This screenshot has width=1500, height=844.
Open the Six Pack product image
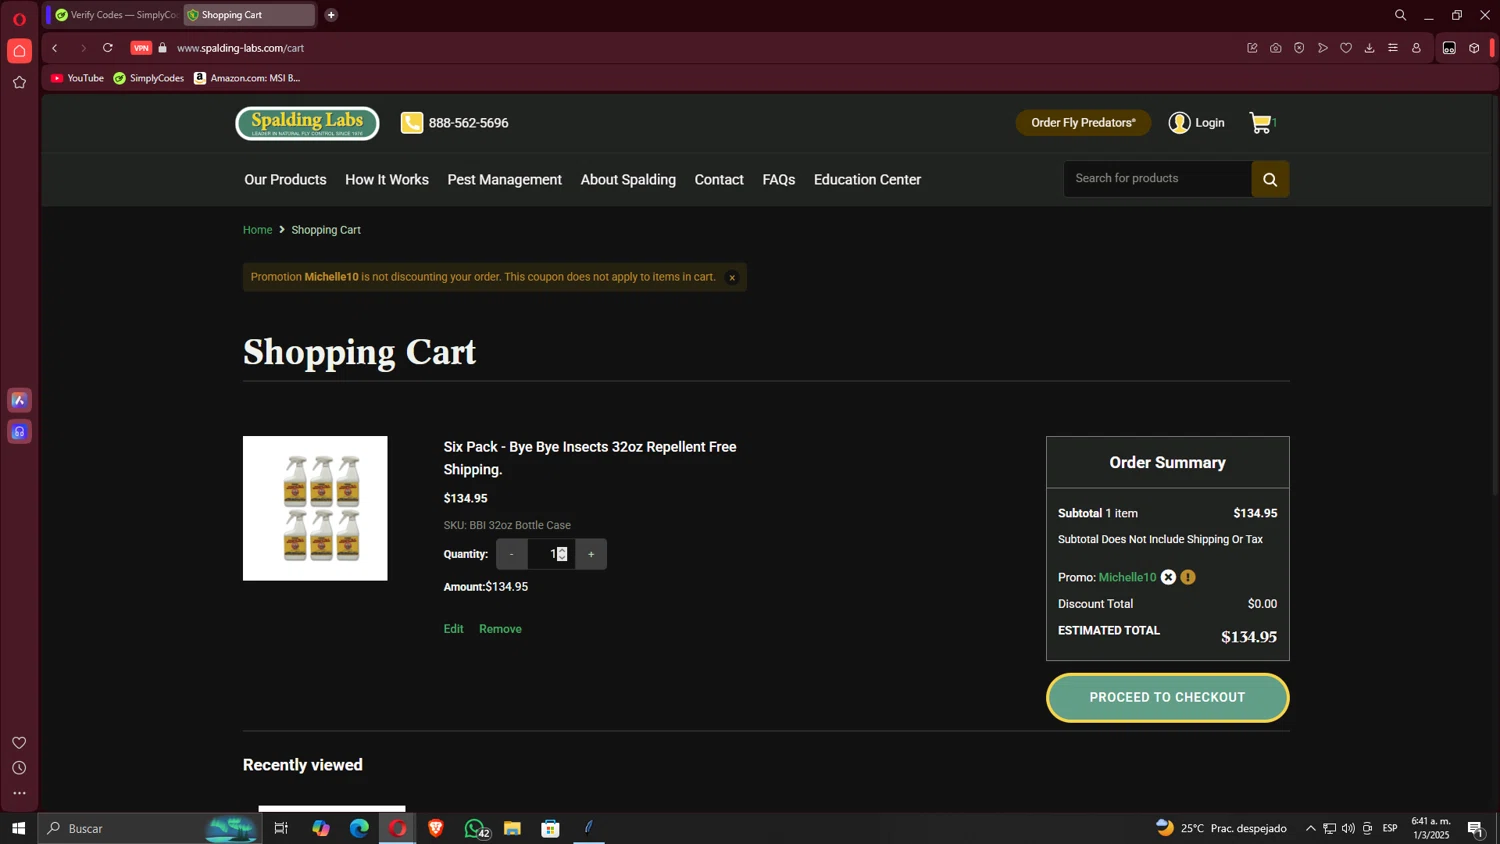[x=315, y=508]
